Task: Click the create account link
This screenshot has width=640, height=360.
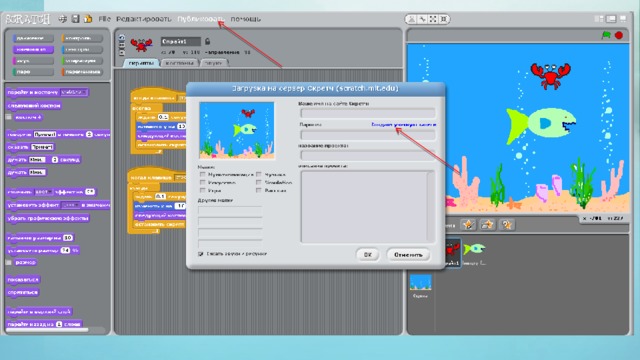Action: (404, 124)
